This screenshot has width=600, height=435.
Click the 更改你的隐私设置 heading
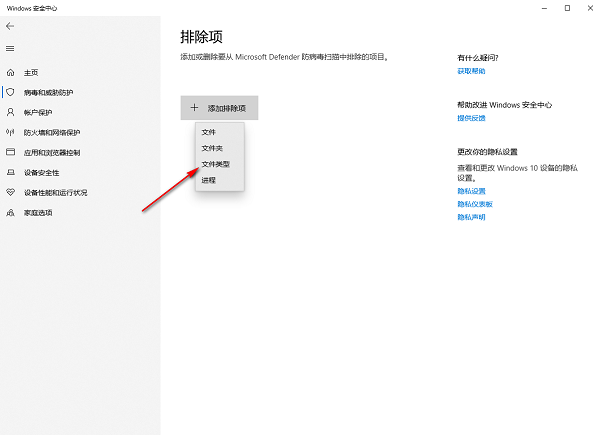[487, 152]
